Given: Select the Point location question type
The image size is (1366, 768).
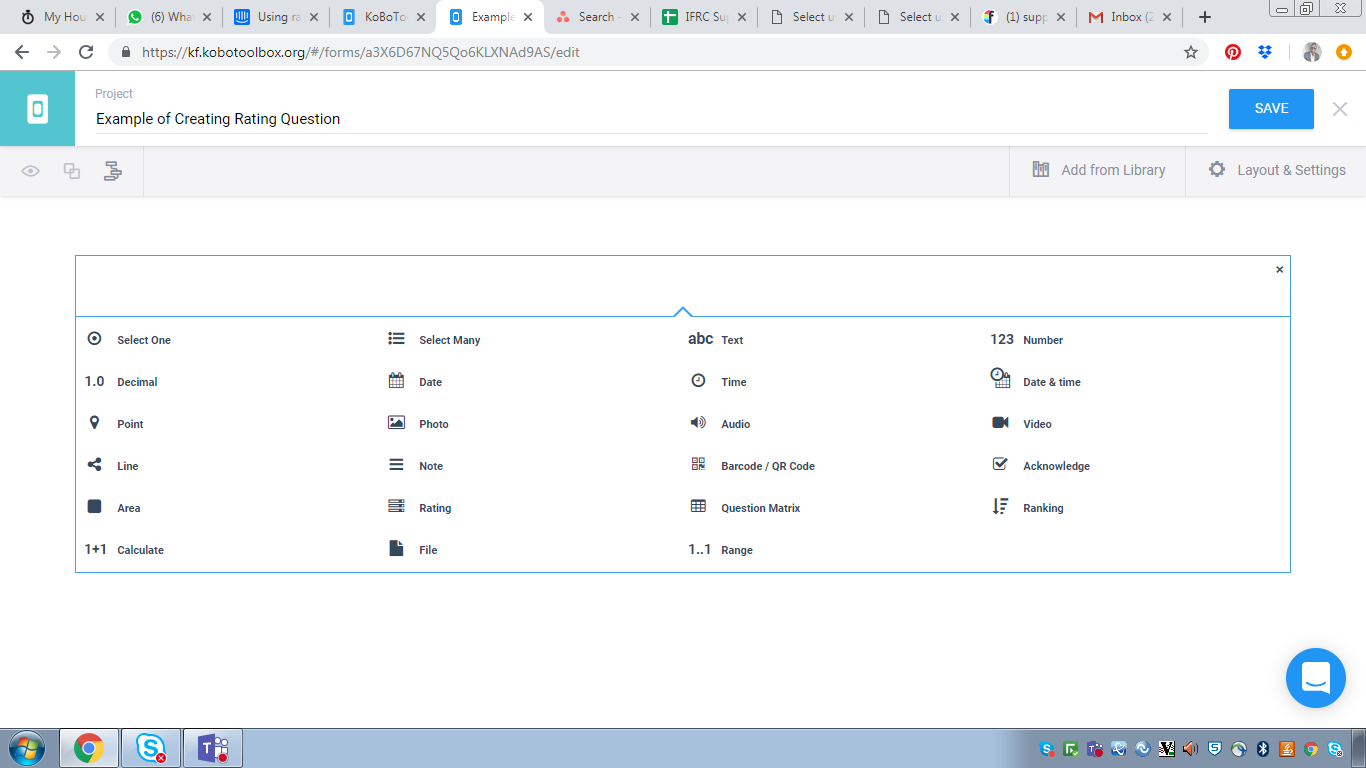Looking at the screenshot, I should coord(129,424).
